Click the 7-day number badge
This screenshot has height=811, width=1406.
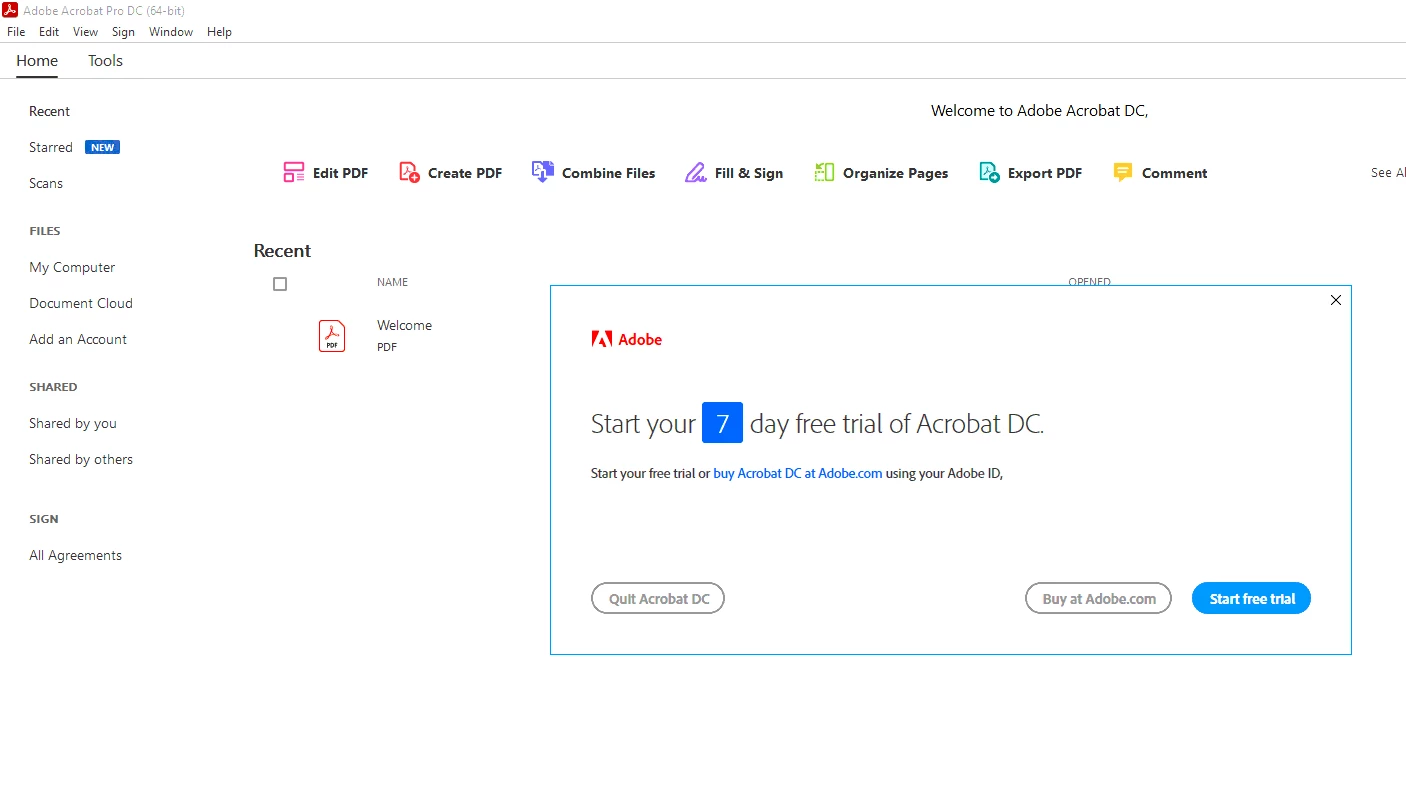tap(722, 423)
